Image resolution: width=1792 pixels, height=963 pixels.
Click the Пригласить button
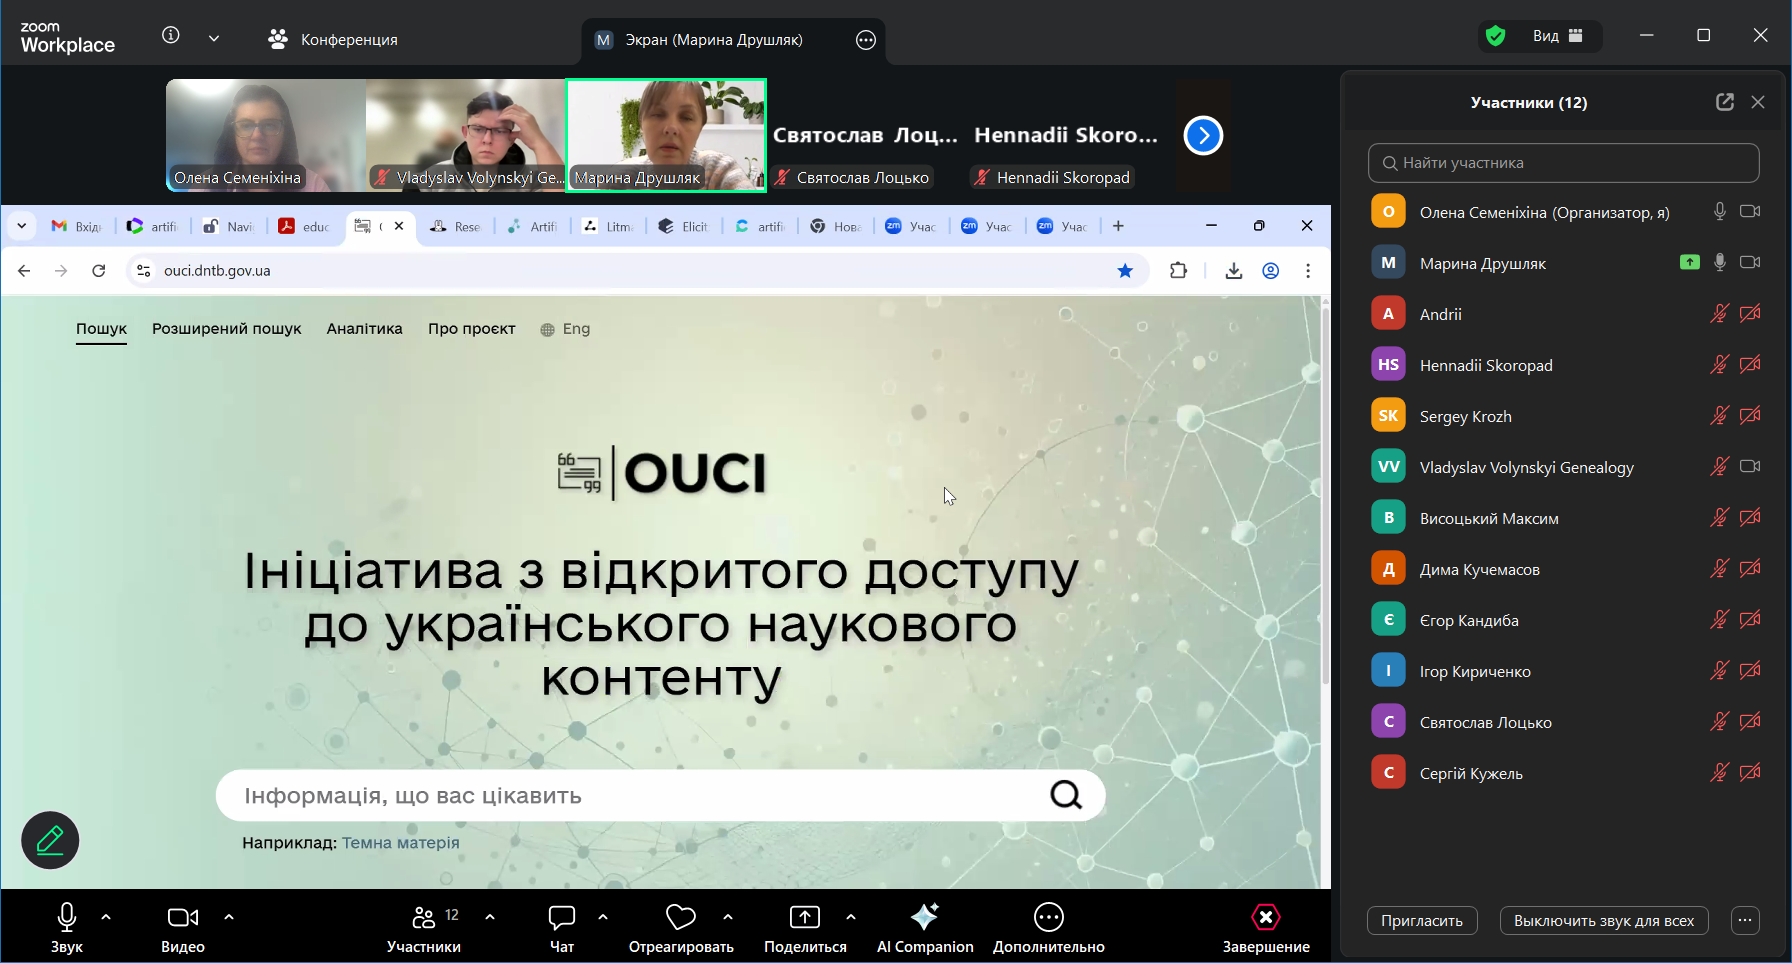coord(1421,921)
